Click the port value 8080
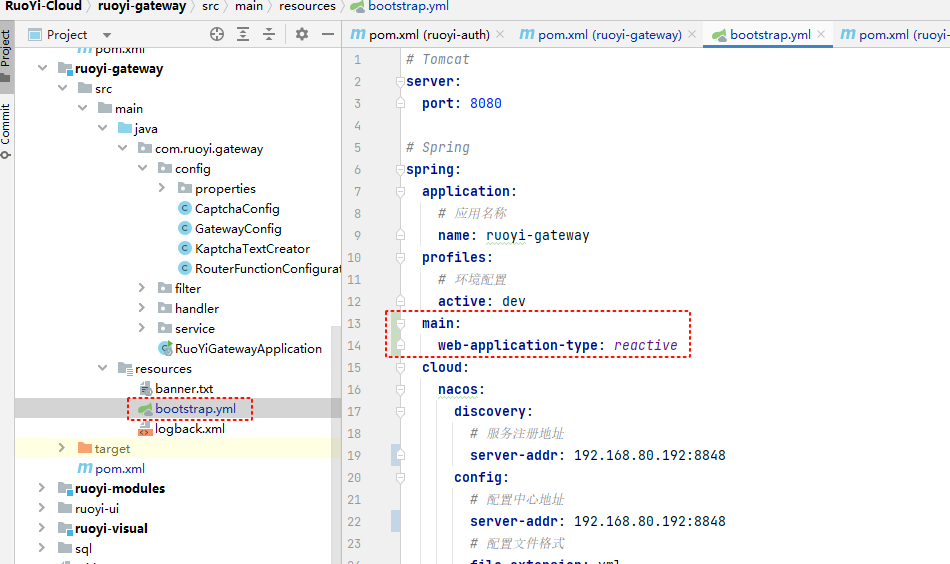This screenshot has height=564, width=950. (485, 104)
